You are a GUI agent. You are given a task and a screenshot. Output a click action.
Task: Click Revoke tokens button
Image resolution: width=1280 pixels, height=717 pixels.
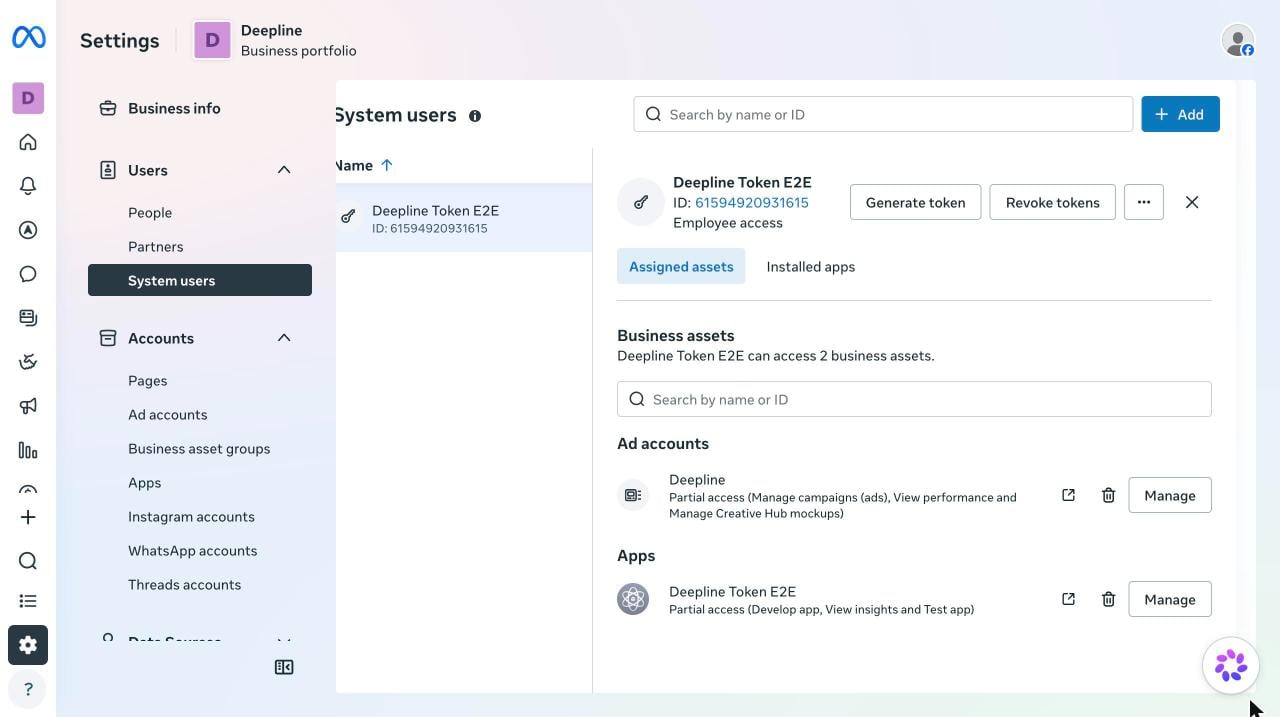point(1053,202)
